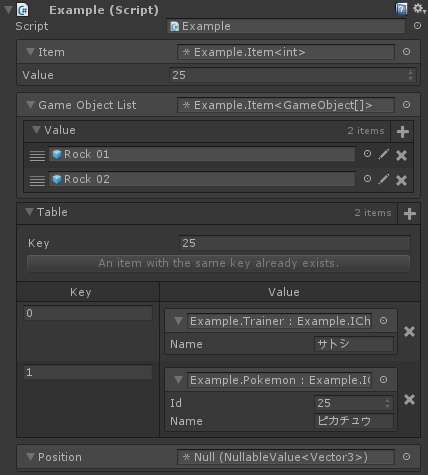
Task: Click the Pokemon Name field ピカチュウ
Action: (x=354, y=421)
